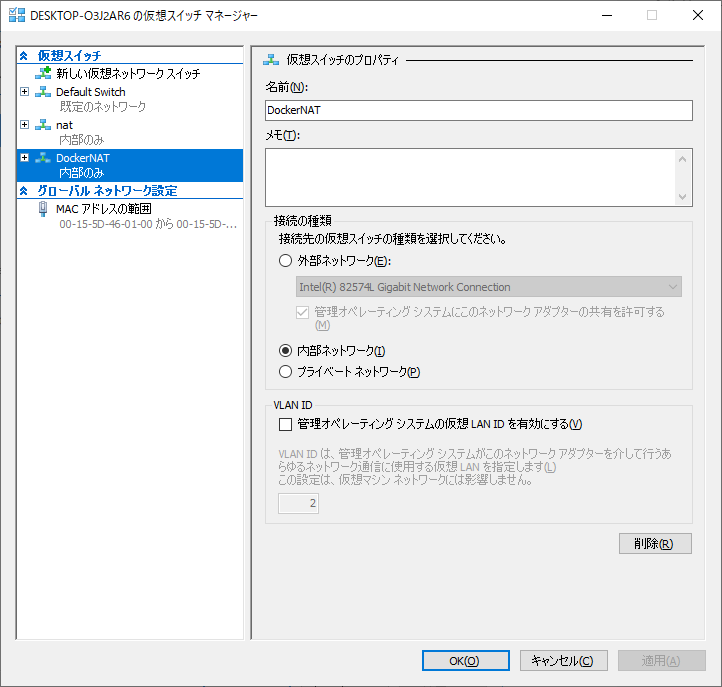Click the new virtual network switch icon
Viewport: 722px width, 687px height.
click(43, 73)
